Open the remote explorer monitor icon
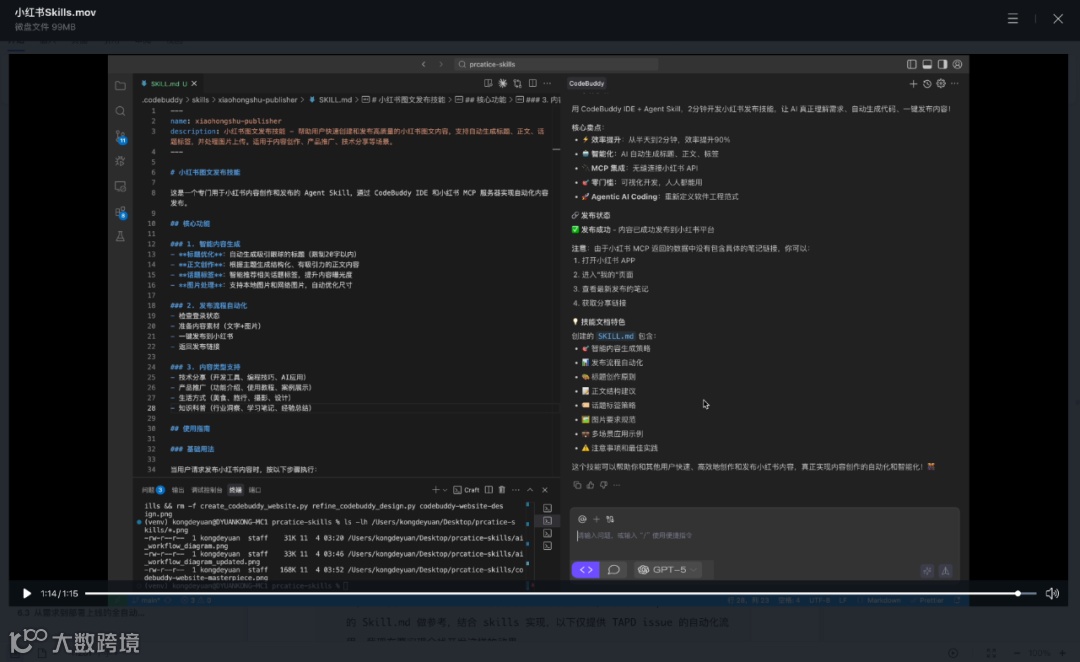1080x662 pixels. tap(121, 187)
